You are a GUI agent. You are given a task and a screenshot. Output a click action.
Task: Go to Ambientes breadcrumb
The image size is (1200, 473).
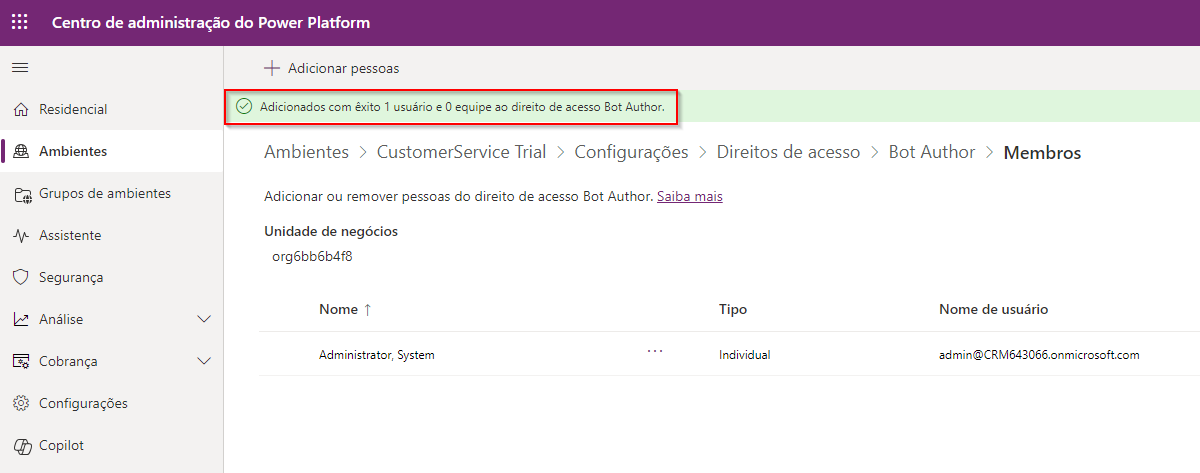coord(307,153)
